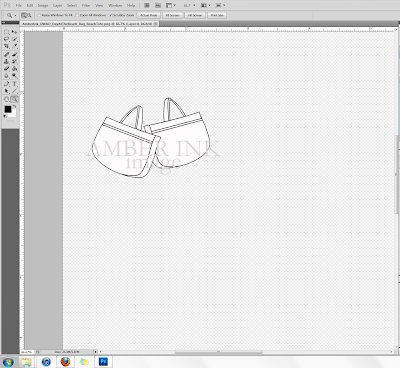The height and width of the screenshot is (368, 400).
Task: Select the Move tool
Action: [x=14, y=32]
